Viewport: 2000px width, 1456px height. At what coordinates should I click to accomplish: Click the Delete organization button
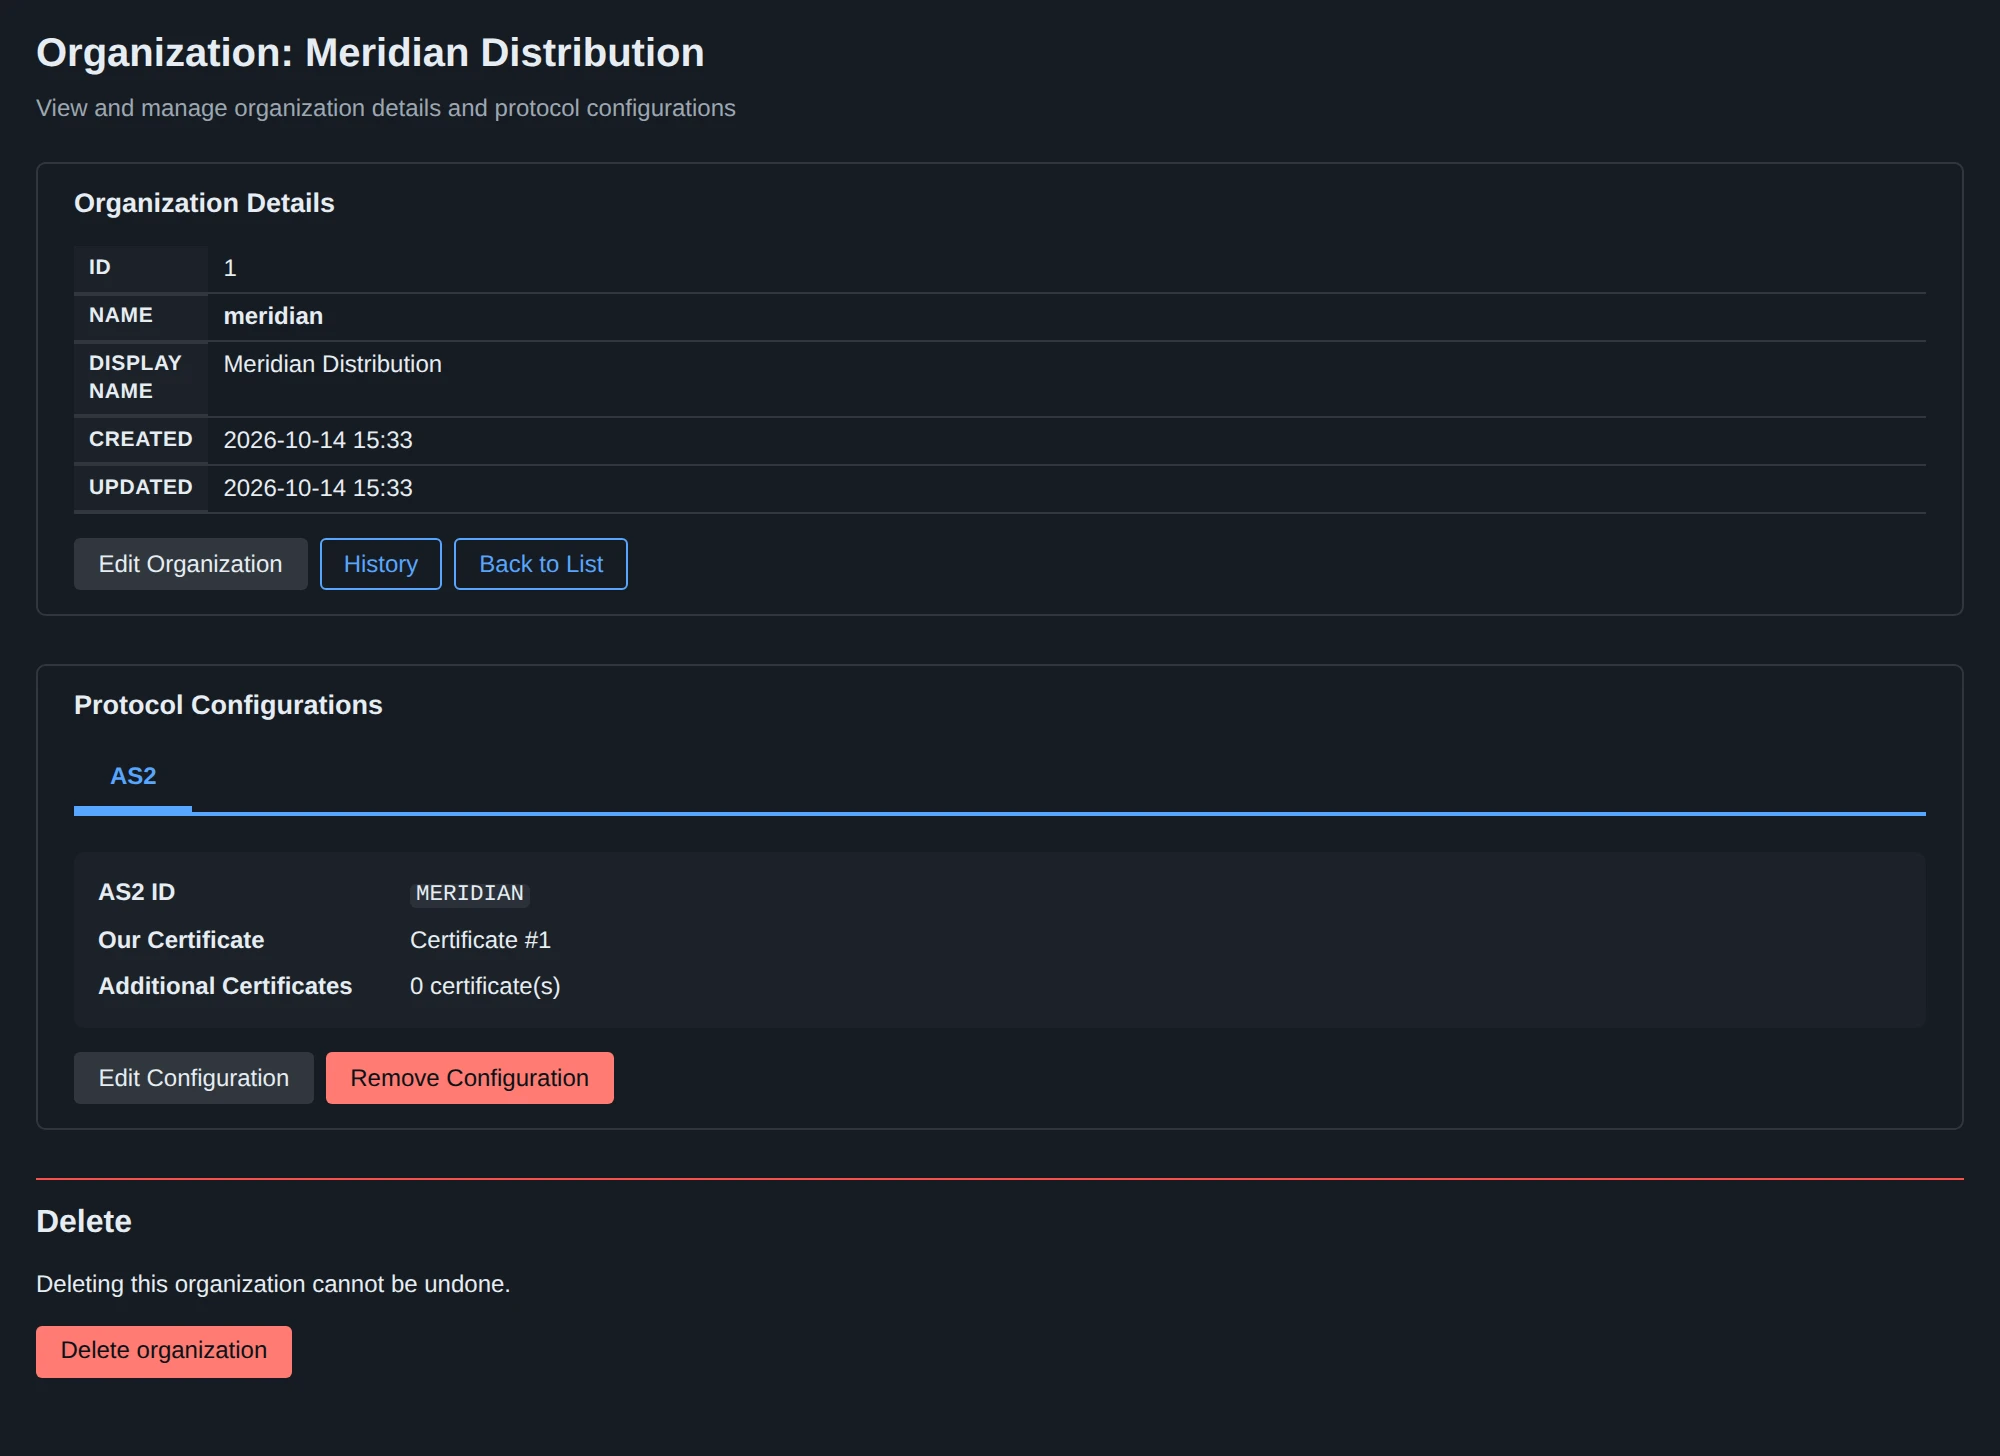click(x=164, y=1351)
